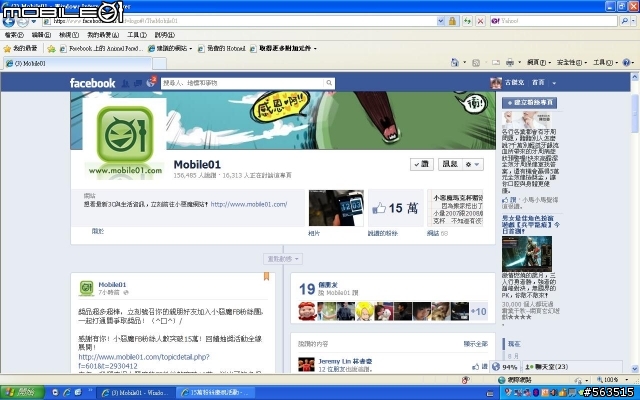Screen dimensions: 640x400
Task: Click the Facebook search input field
Action: coord(242,83)
